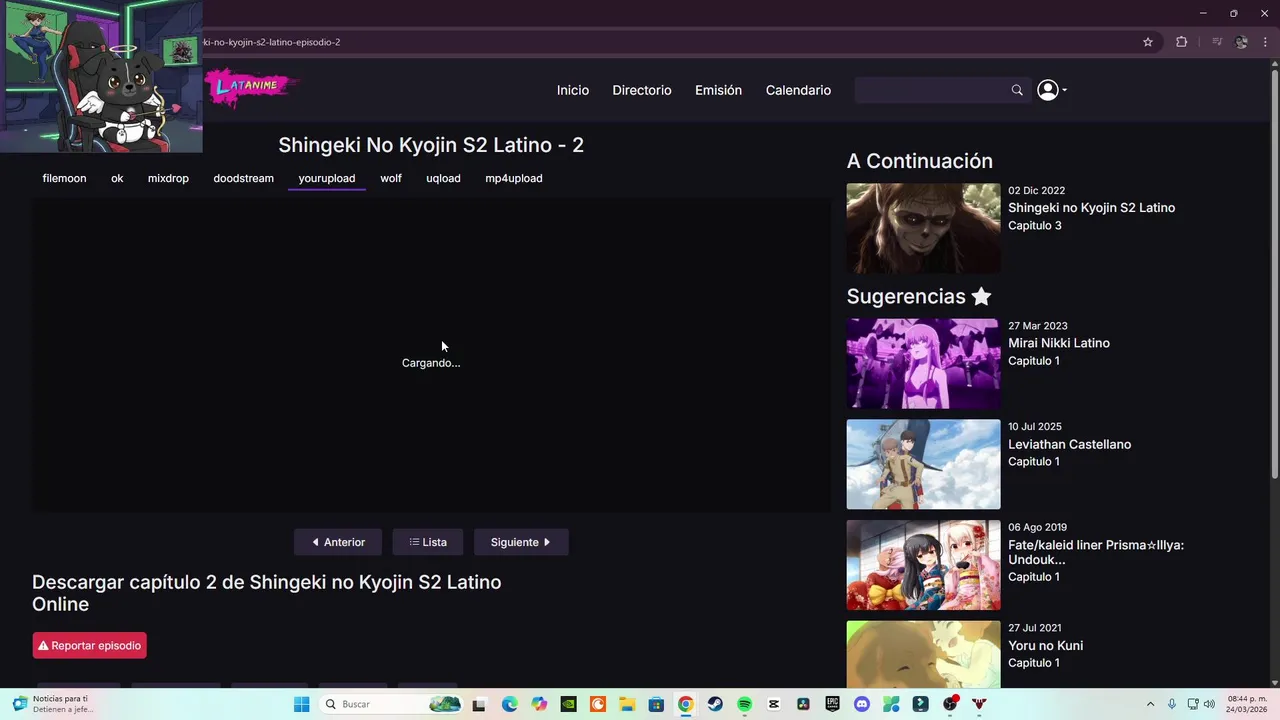This screenshot has width=1280, height=720.
Task: Open File Explorer from the taskbar
Action: 627,704
